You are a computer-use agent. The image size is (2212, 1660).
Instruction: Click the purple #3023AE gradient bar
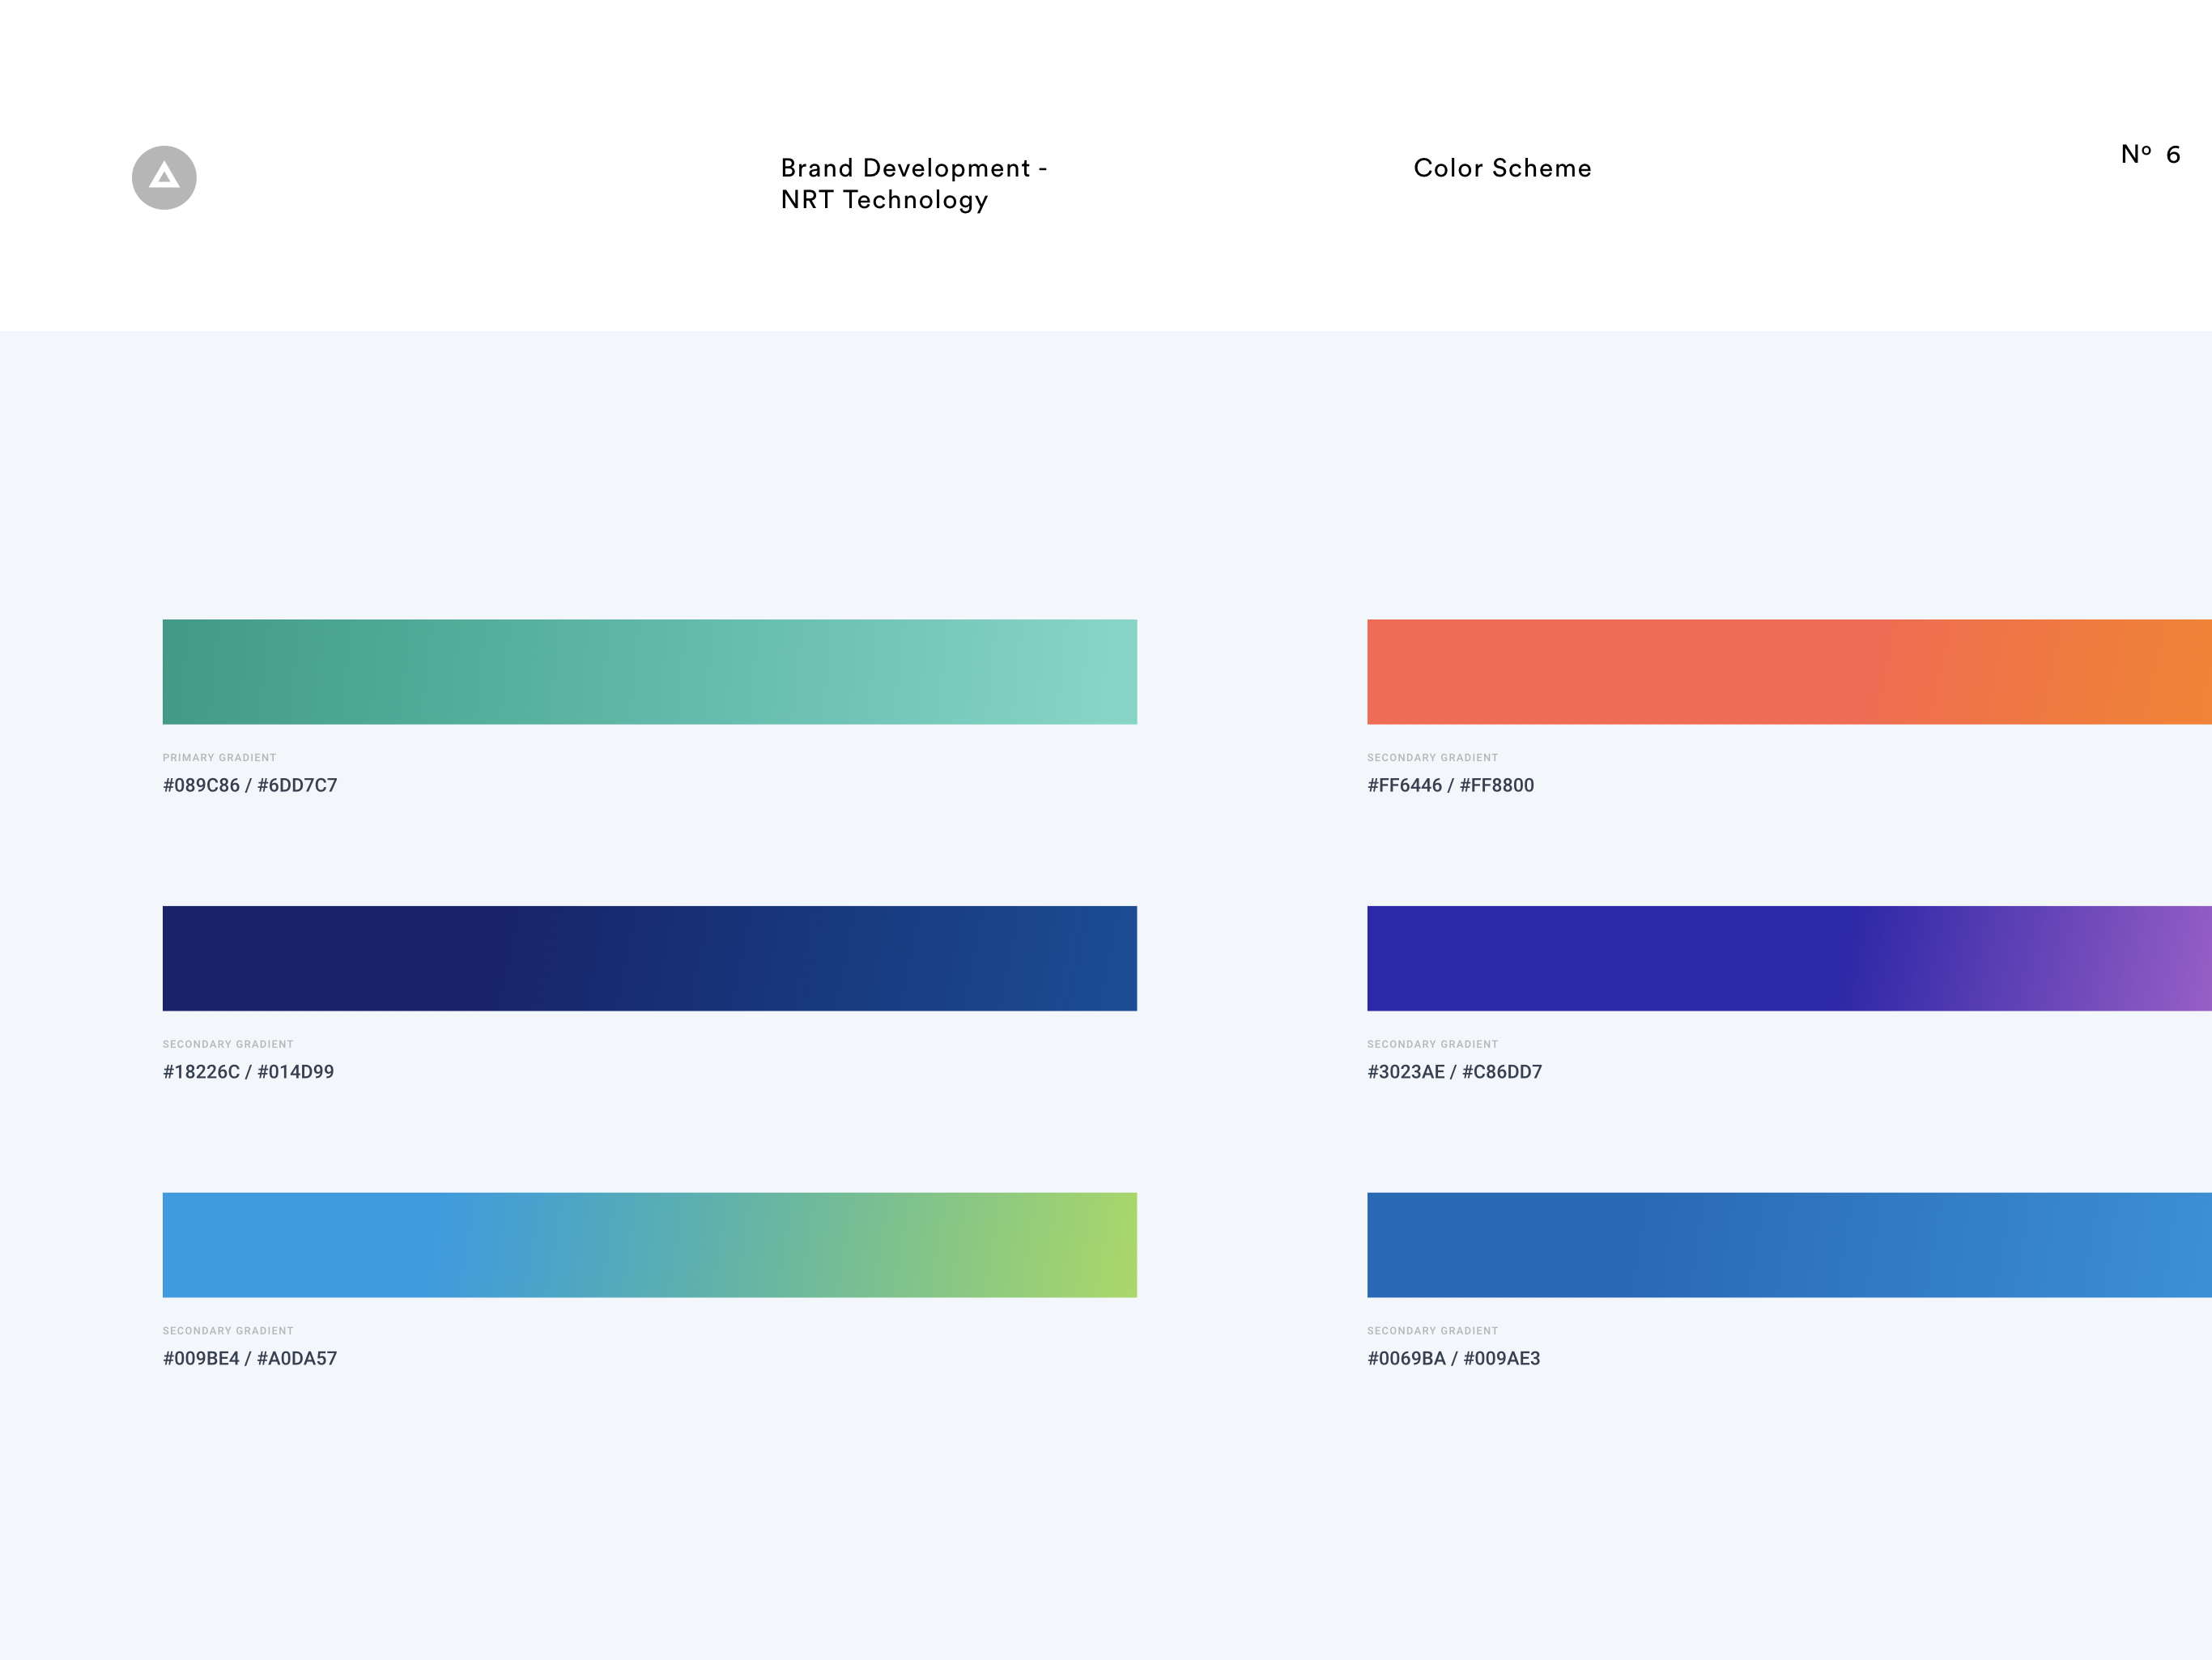pyautogui.click(x=1789, y=958)
